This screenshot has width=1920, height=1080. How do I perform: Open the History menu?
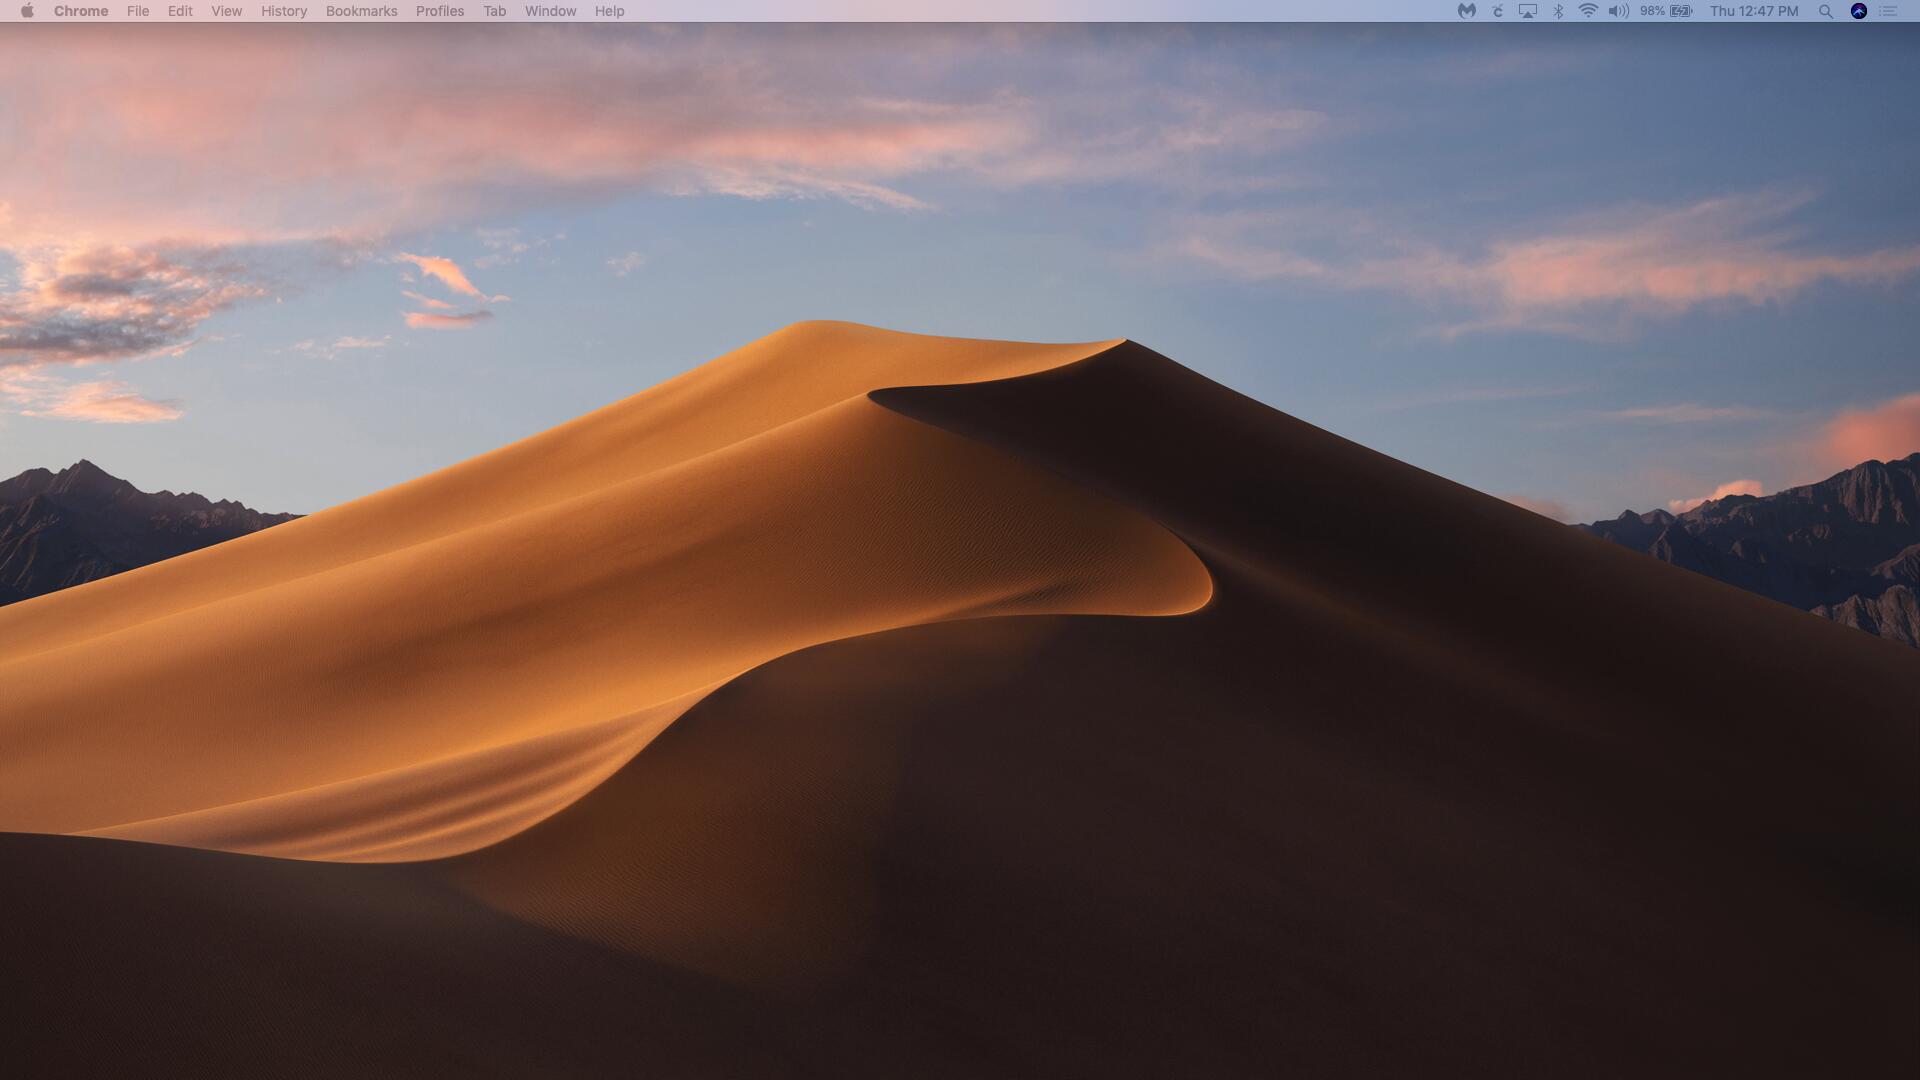coord(284,11)
